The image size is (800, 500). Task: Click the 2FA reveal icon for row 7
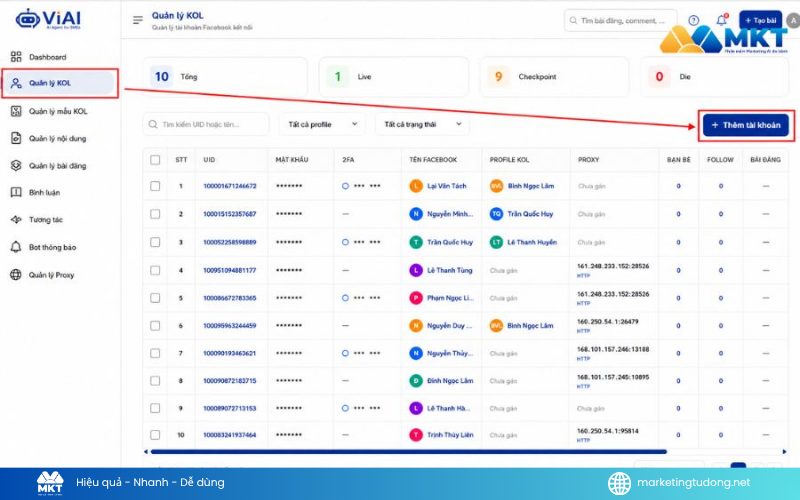(x=345, y=353)
